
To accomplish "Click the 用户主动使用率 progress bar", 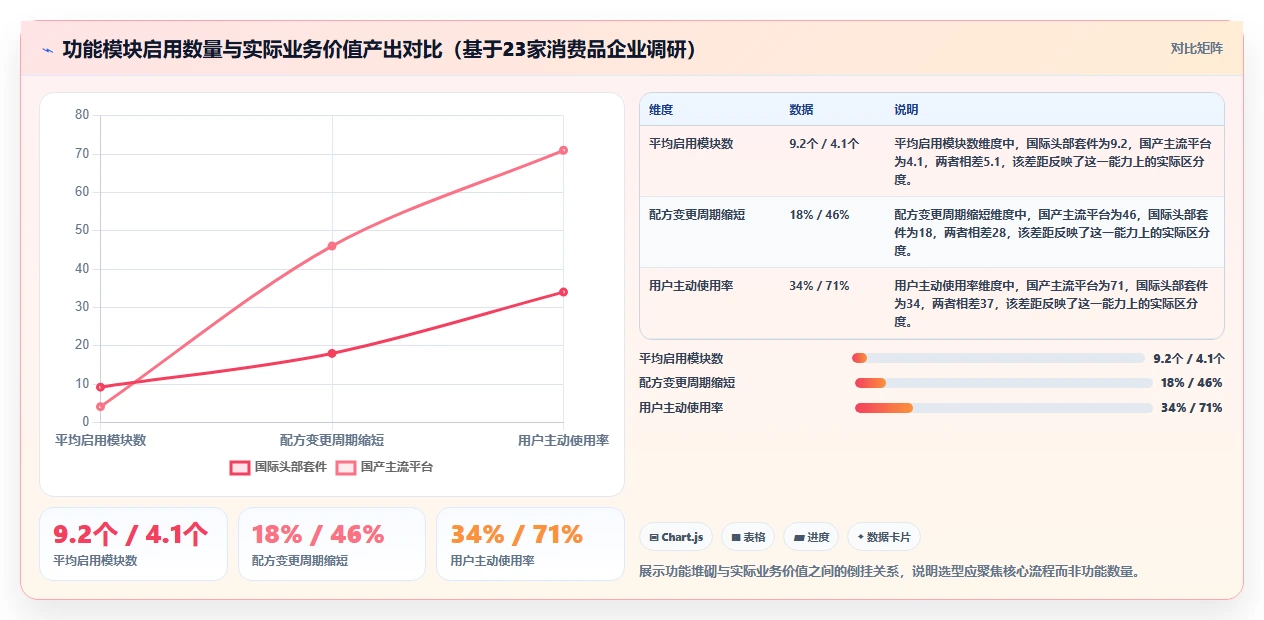I will [x=1003, y=408].
